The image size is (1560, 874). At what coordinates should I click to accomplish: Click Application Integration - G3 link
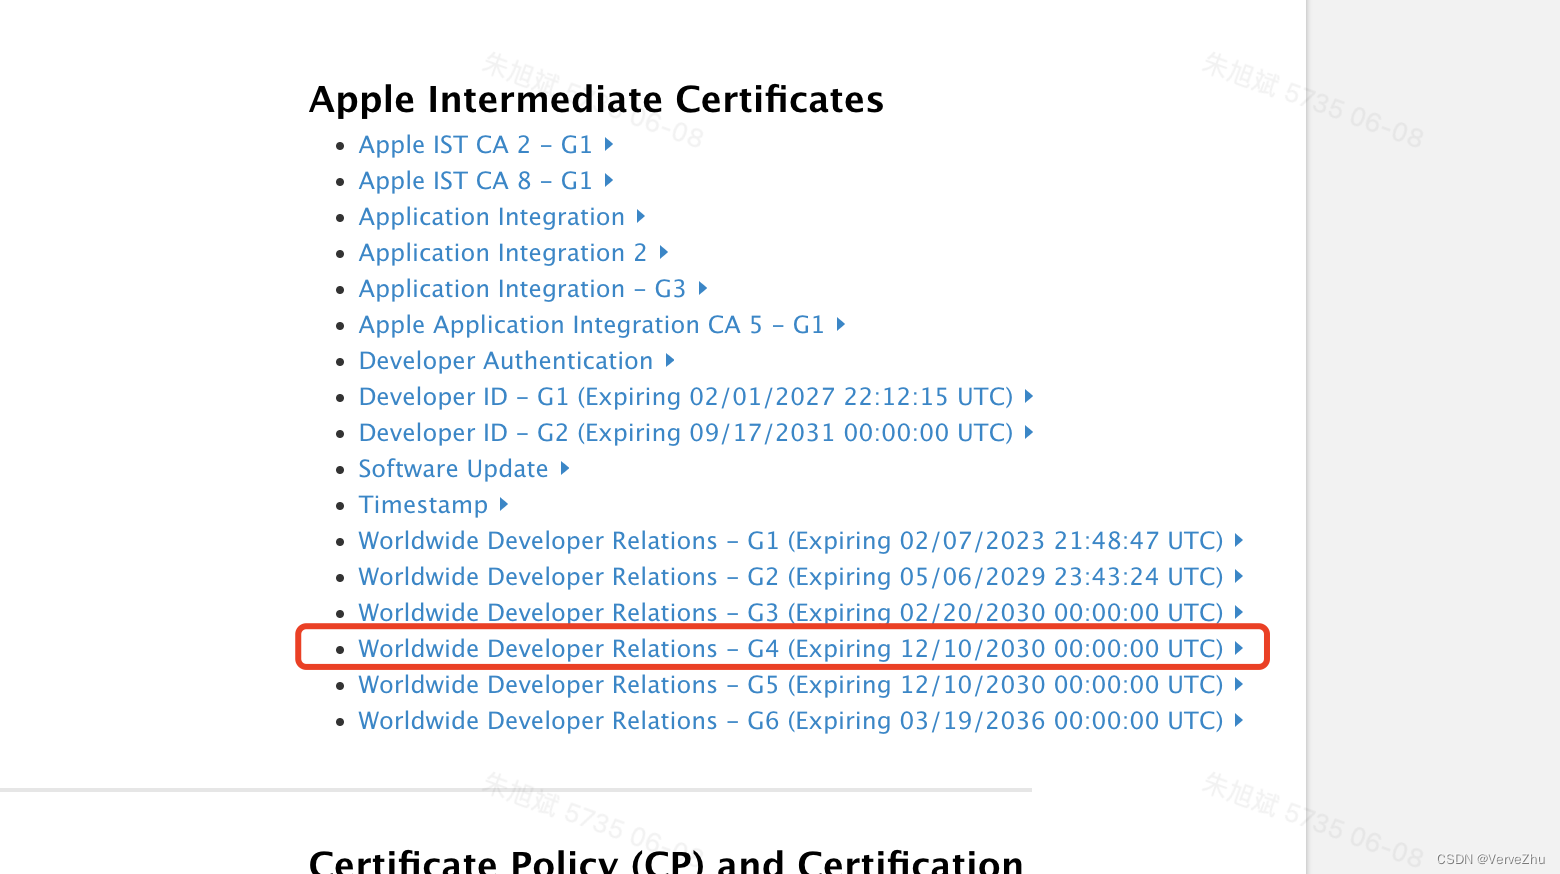click(522, 288)
